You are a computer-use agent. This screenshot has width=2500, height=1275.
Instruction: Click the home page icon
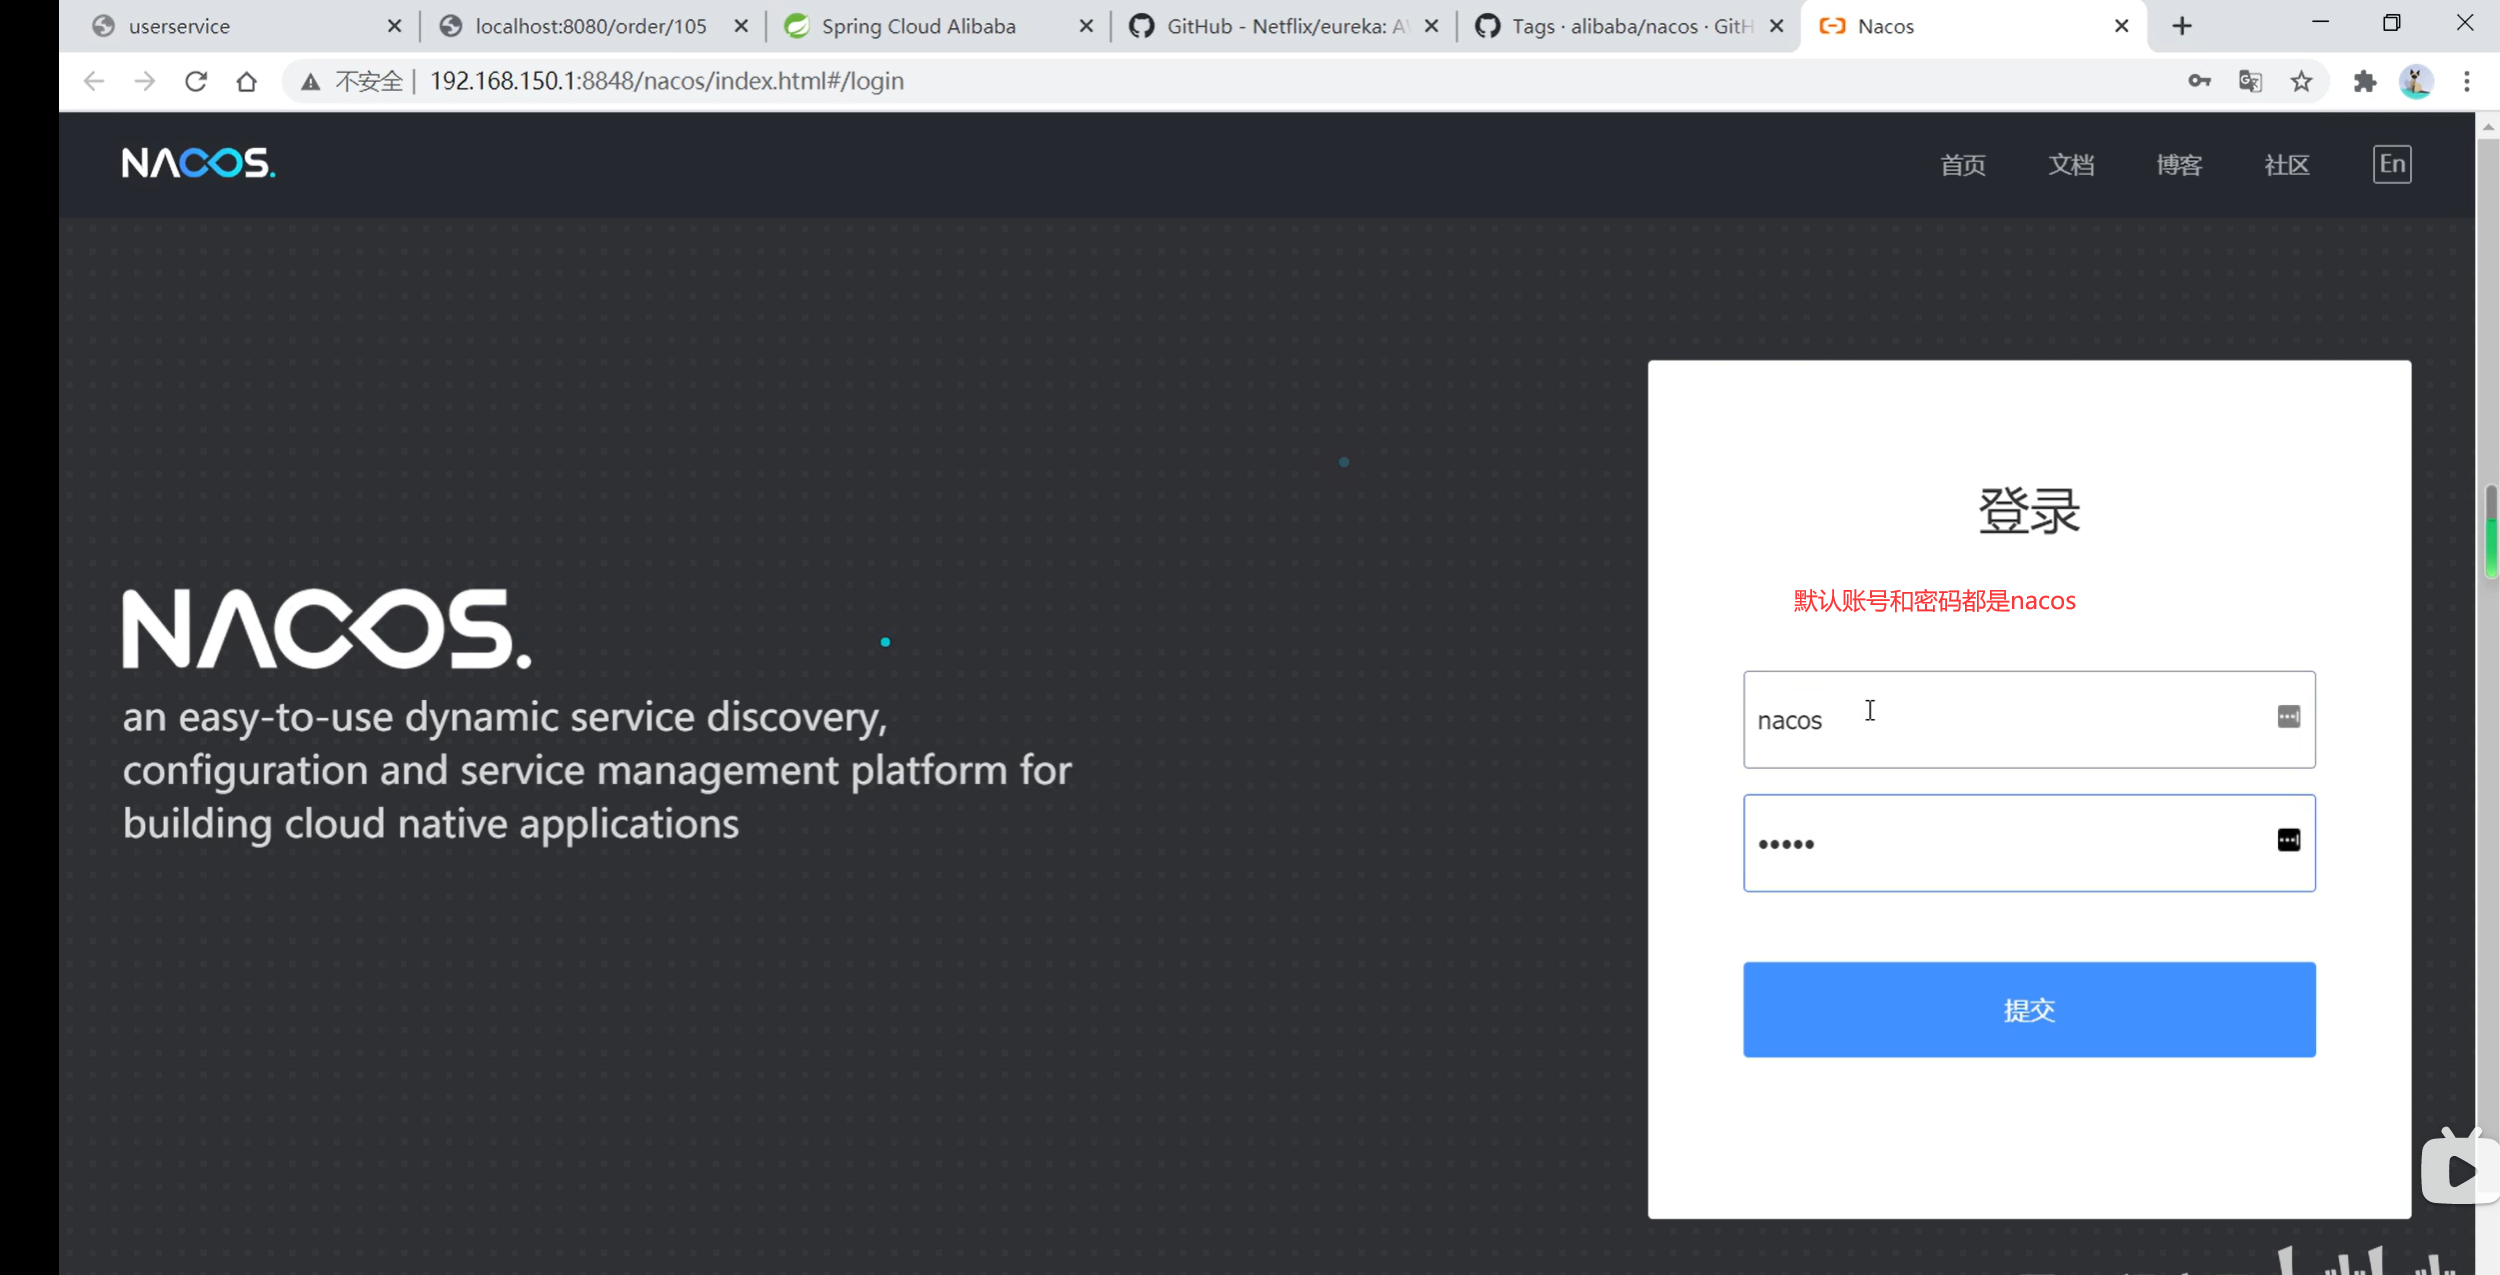coord(247,81)
